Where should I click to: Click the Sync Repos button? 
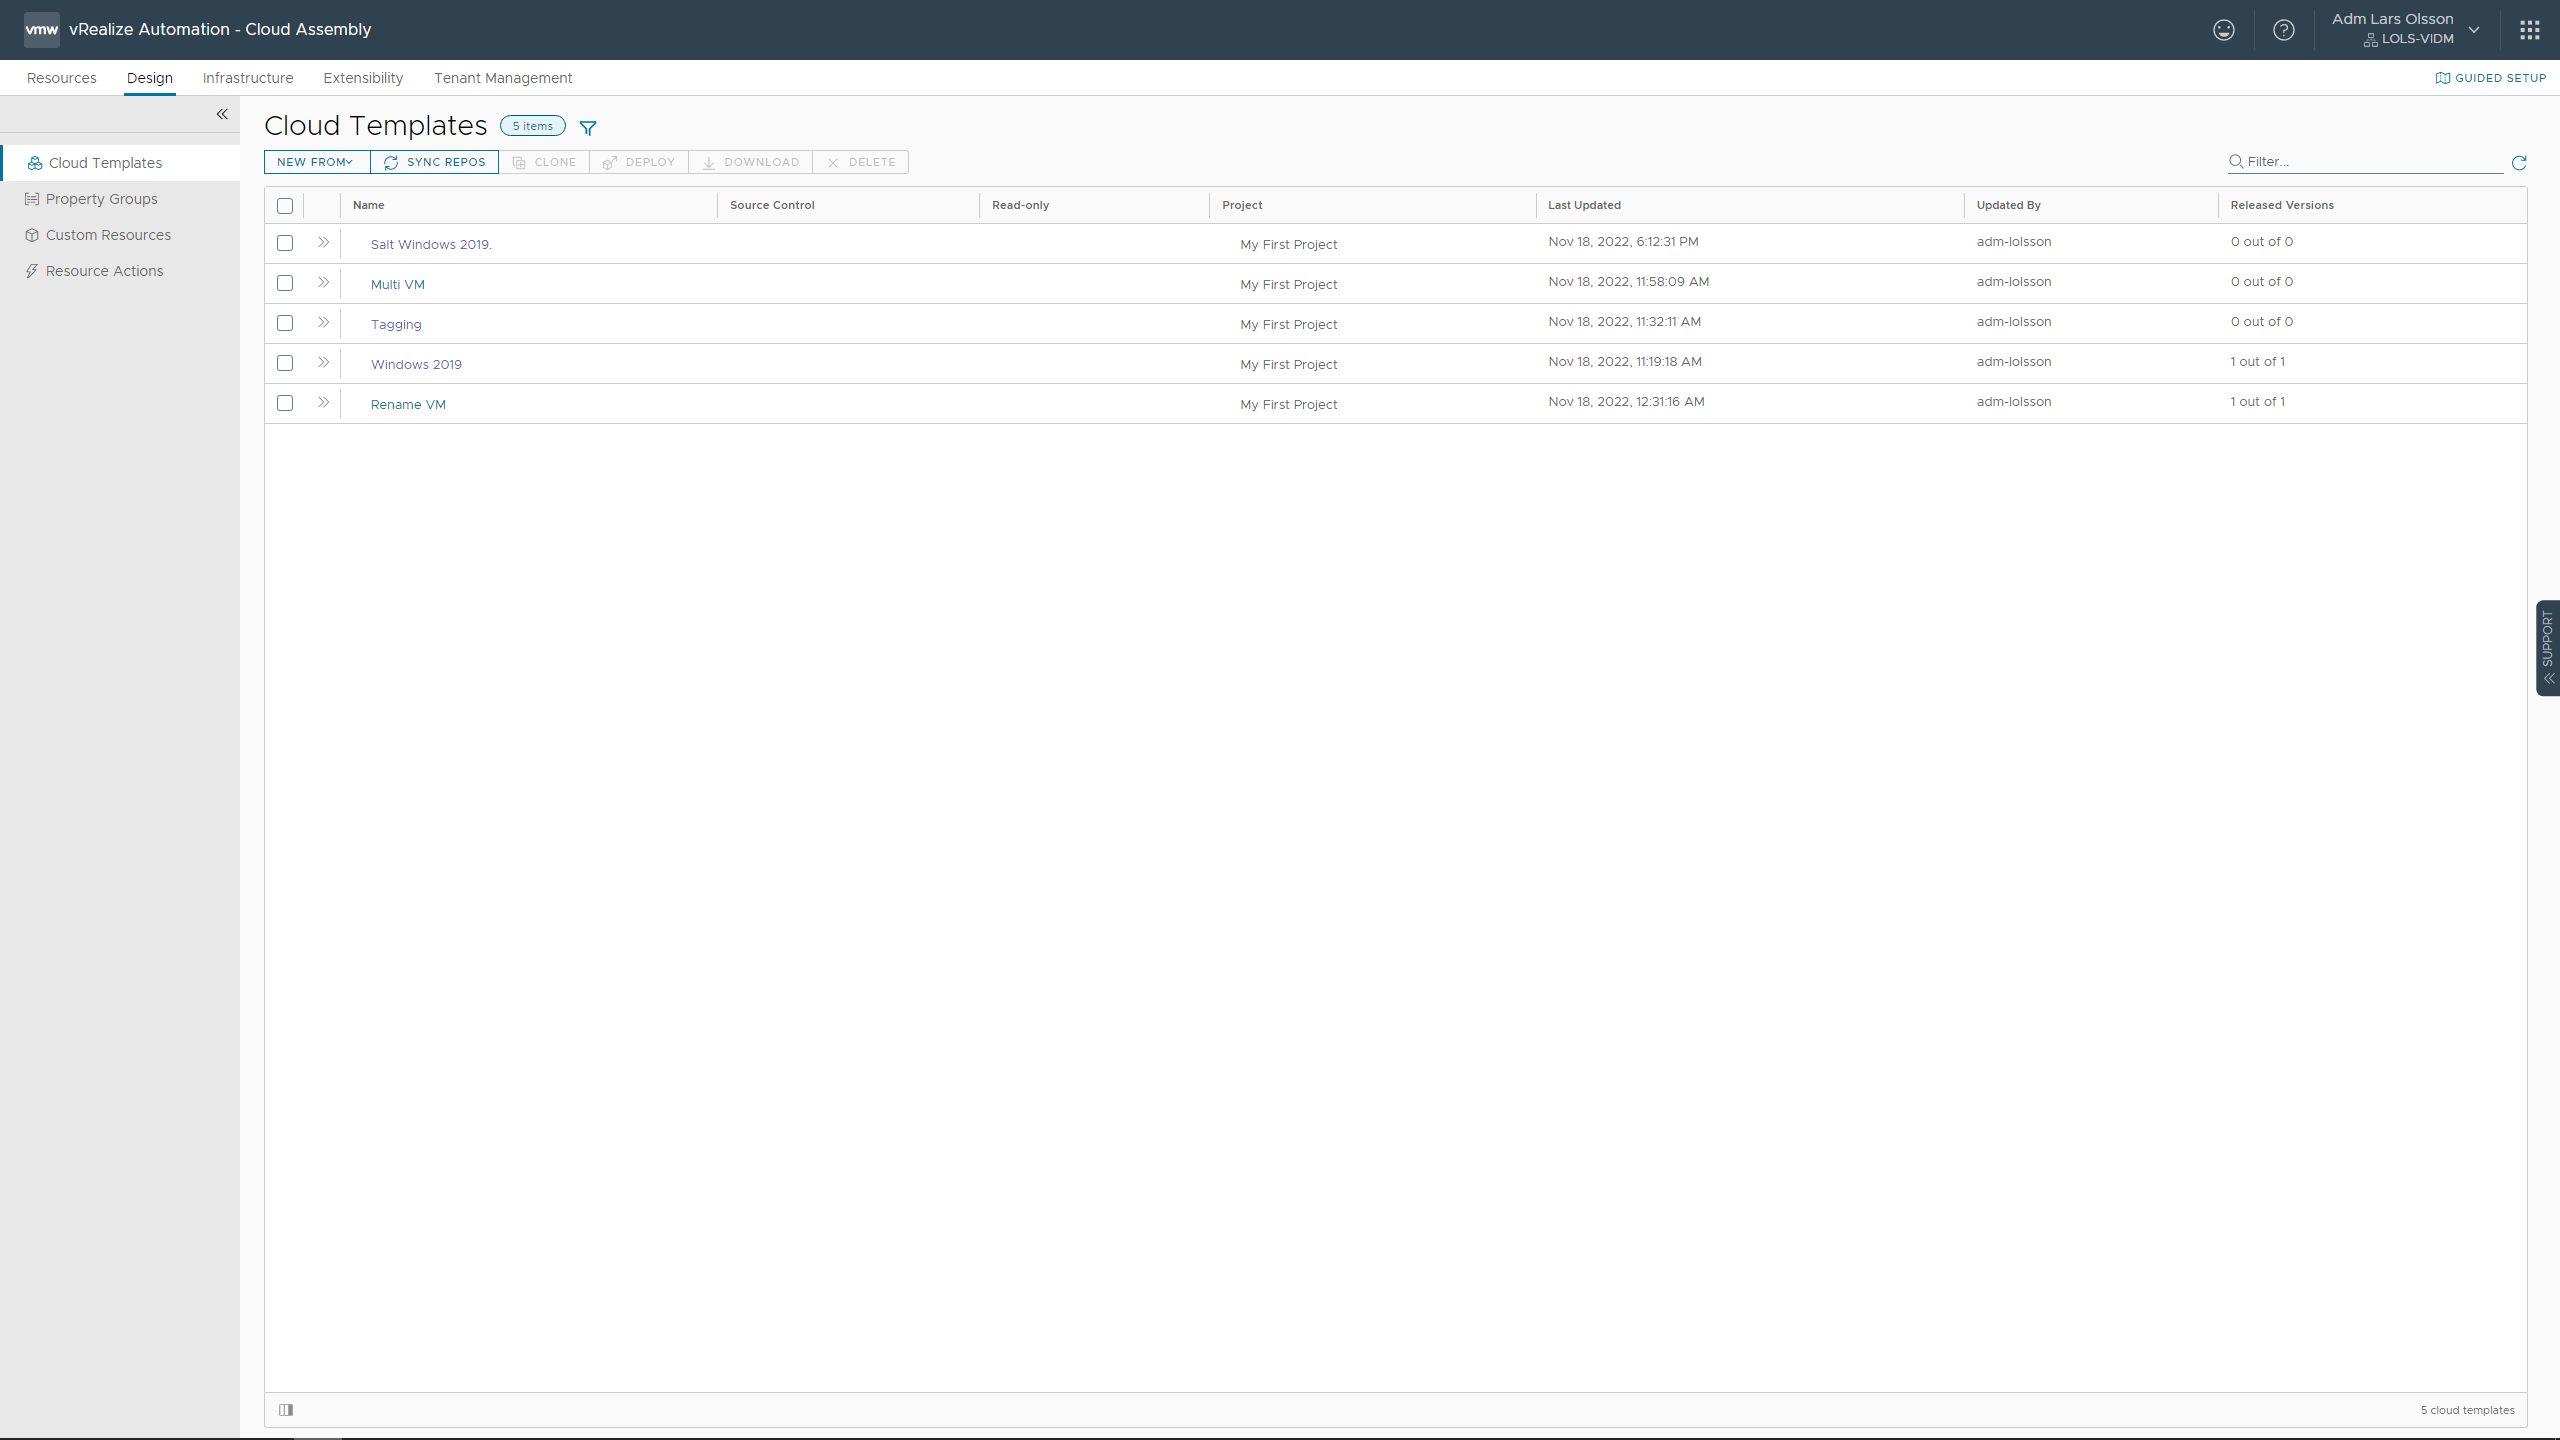pos(434,162)
